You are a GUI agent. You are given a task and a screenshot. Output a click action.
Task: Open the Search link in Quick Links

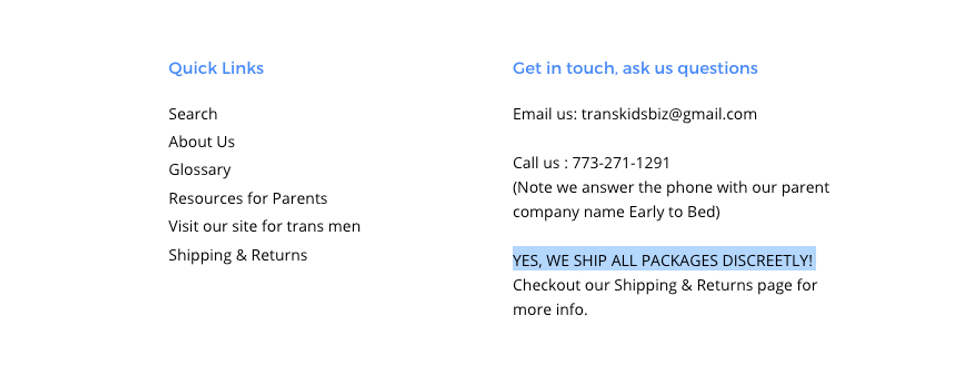tap(192, 114)
